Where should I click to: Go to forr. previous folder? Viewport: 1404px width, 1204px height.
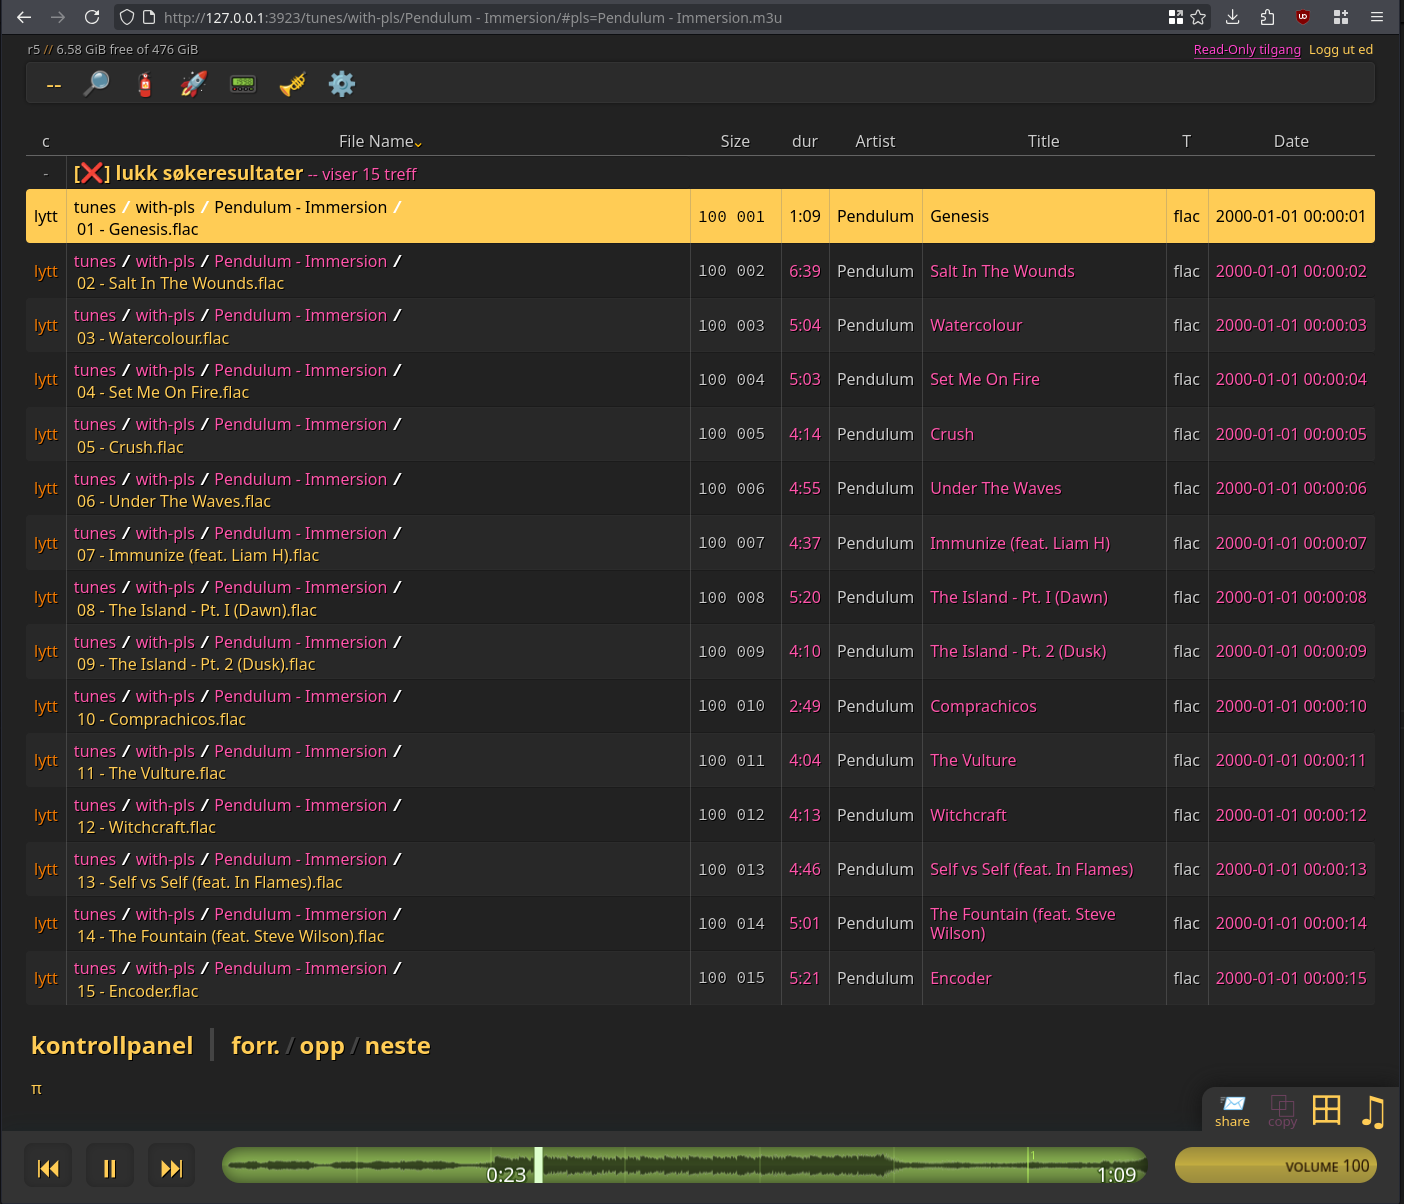click(255, 1045)
